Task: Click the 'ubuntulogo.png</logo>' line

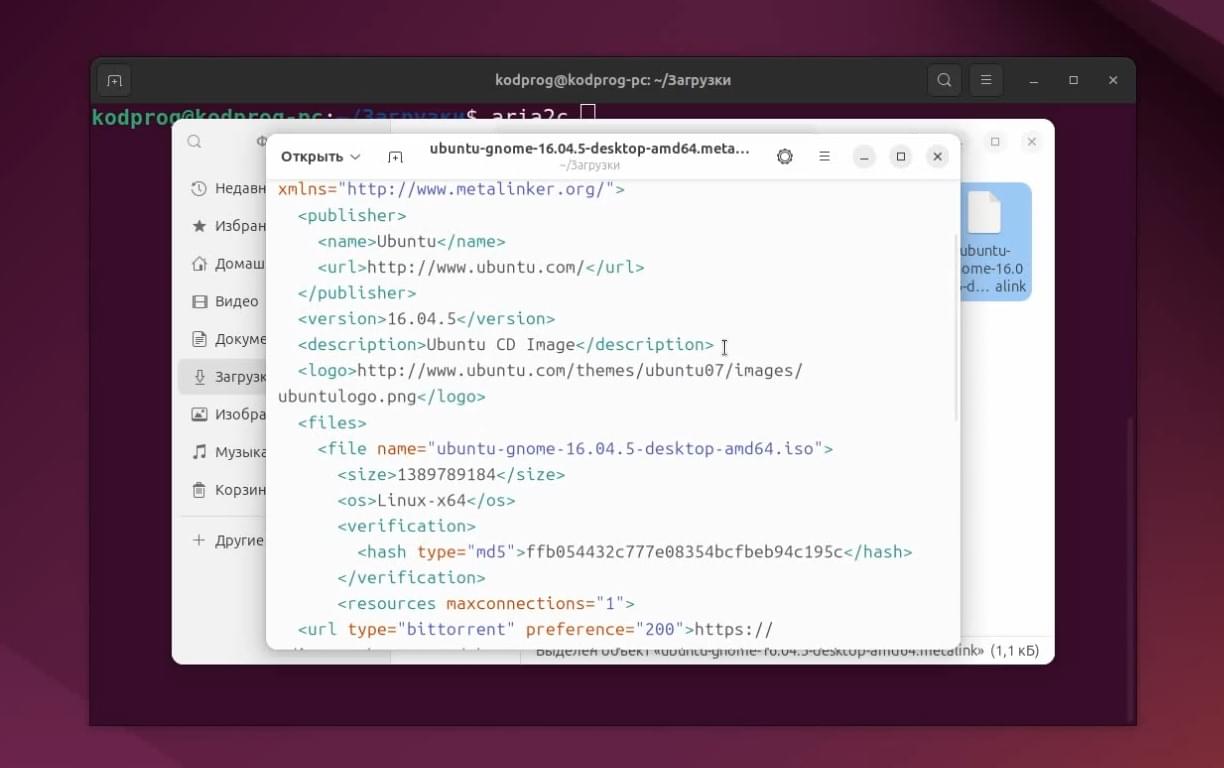Action: (382, 397)
